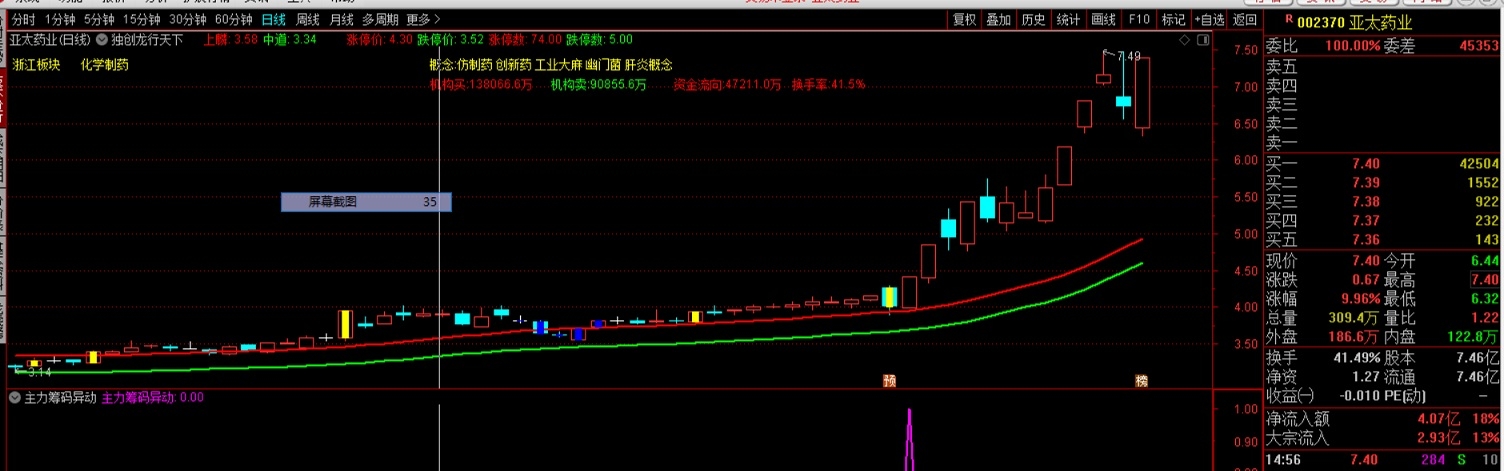Viewport: 1504px width, 471px height.
Task: Select the 60分钟 period tab
Action: click(233, 19)
